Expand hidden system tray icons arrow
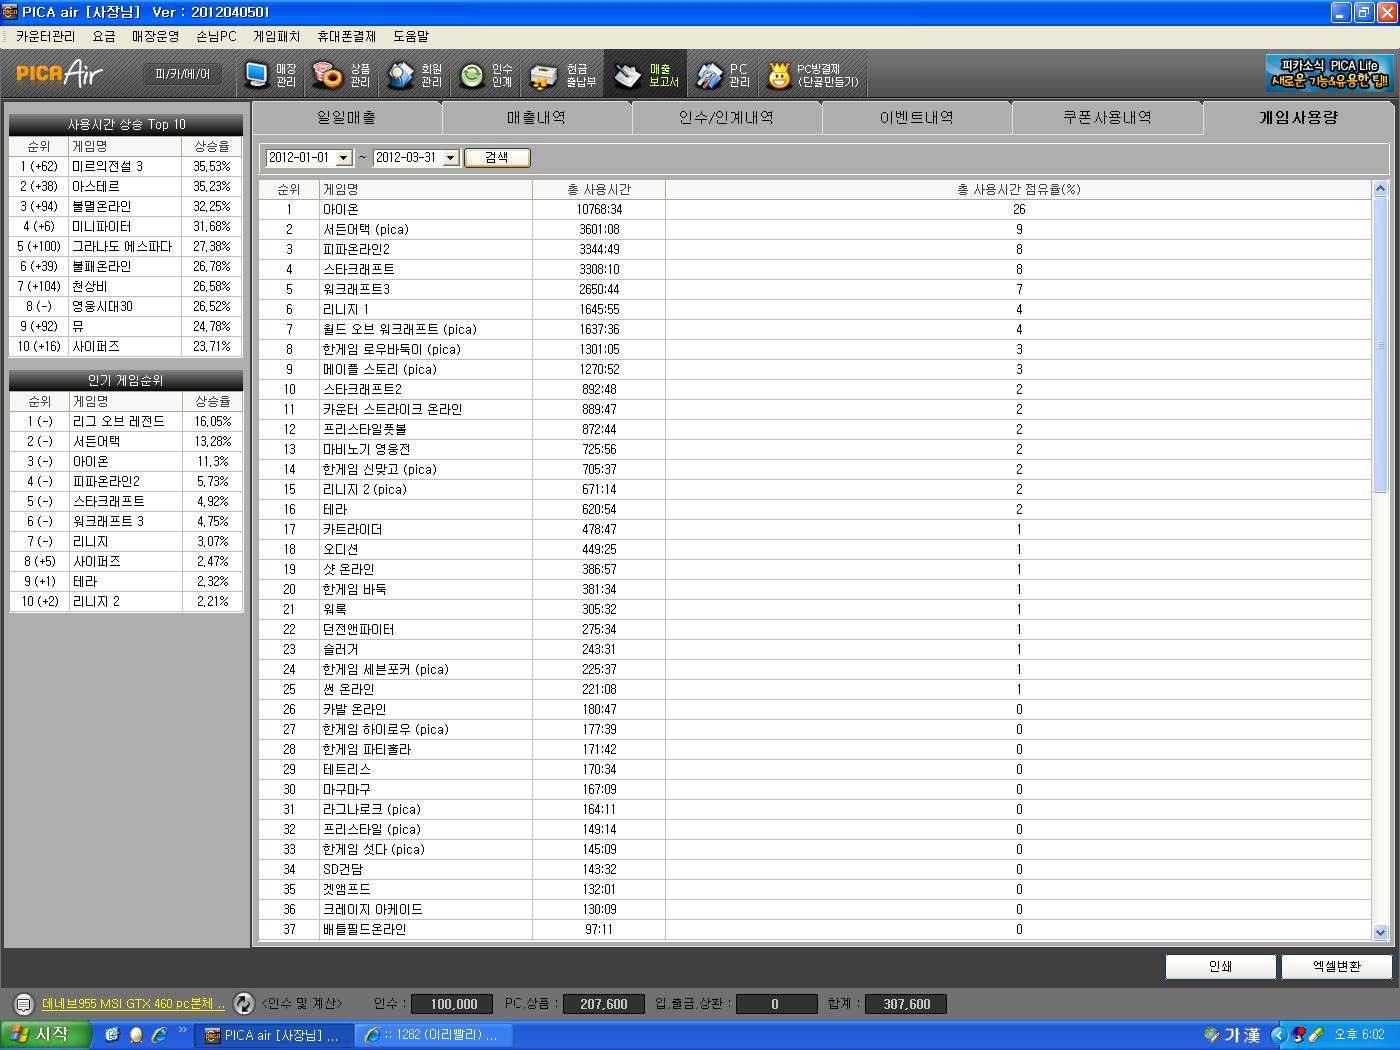 [x=1278, y=1035]
